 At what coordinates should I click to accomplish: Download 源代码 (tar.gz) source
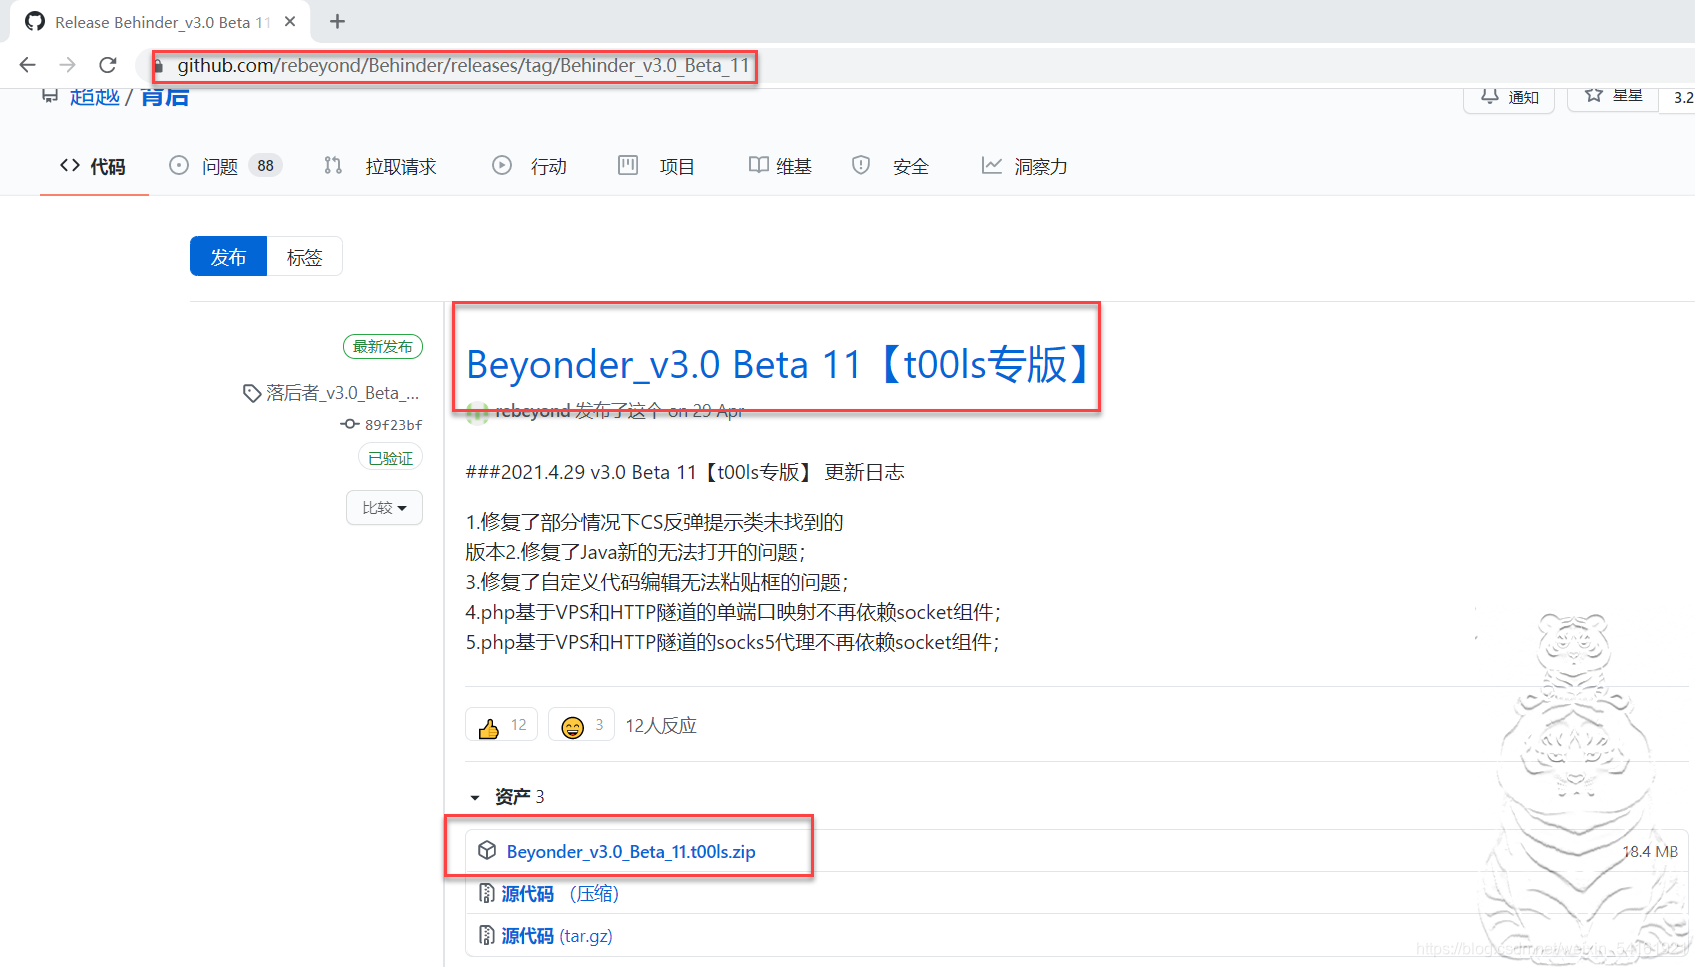click(x=557, y=936)
